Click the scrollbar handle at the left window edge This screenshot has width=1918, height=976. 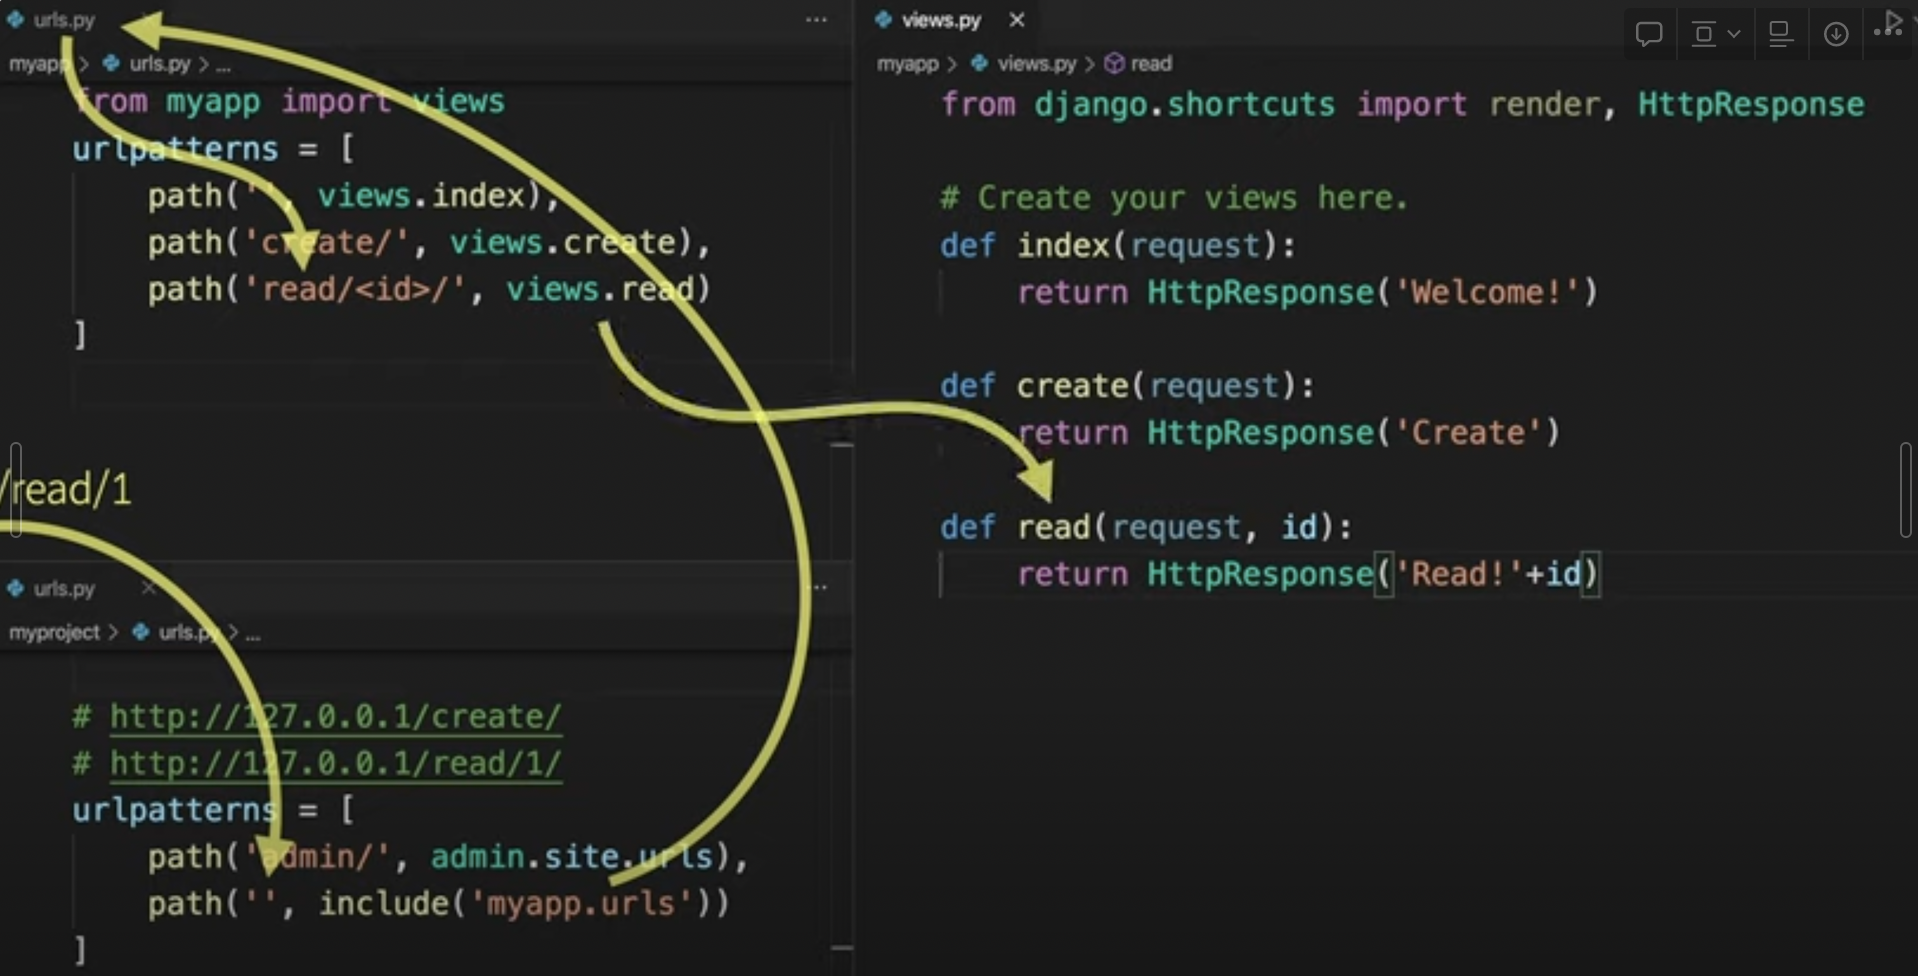coord(14,490)
